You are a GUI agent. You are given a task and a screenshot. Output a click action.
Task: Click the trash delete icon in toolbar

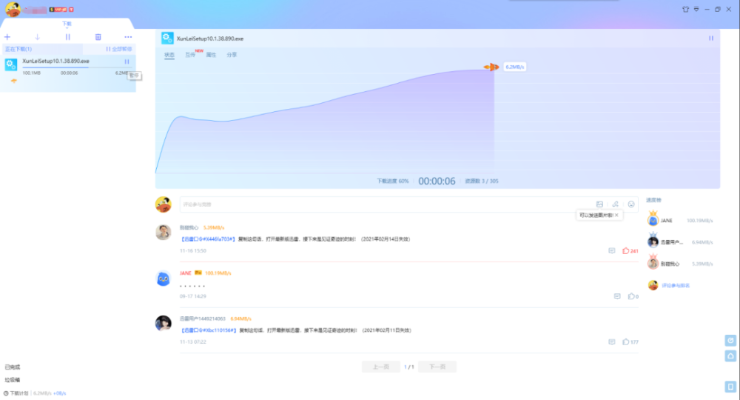(x=98, y=37)
